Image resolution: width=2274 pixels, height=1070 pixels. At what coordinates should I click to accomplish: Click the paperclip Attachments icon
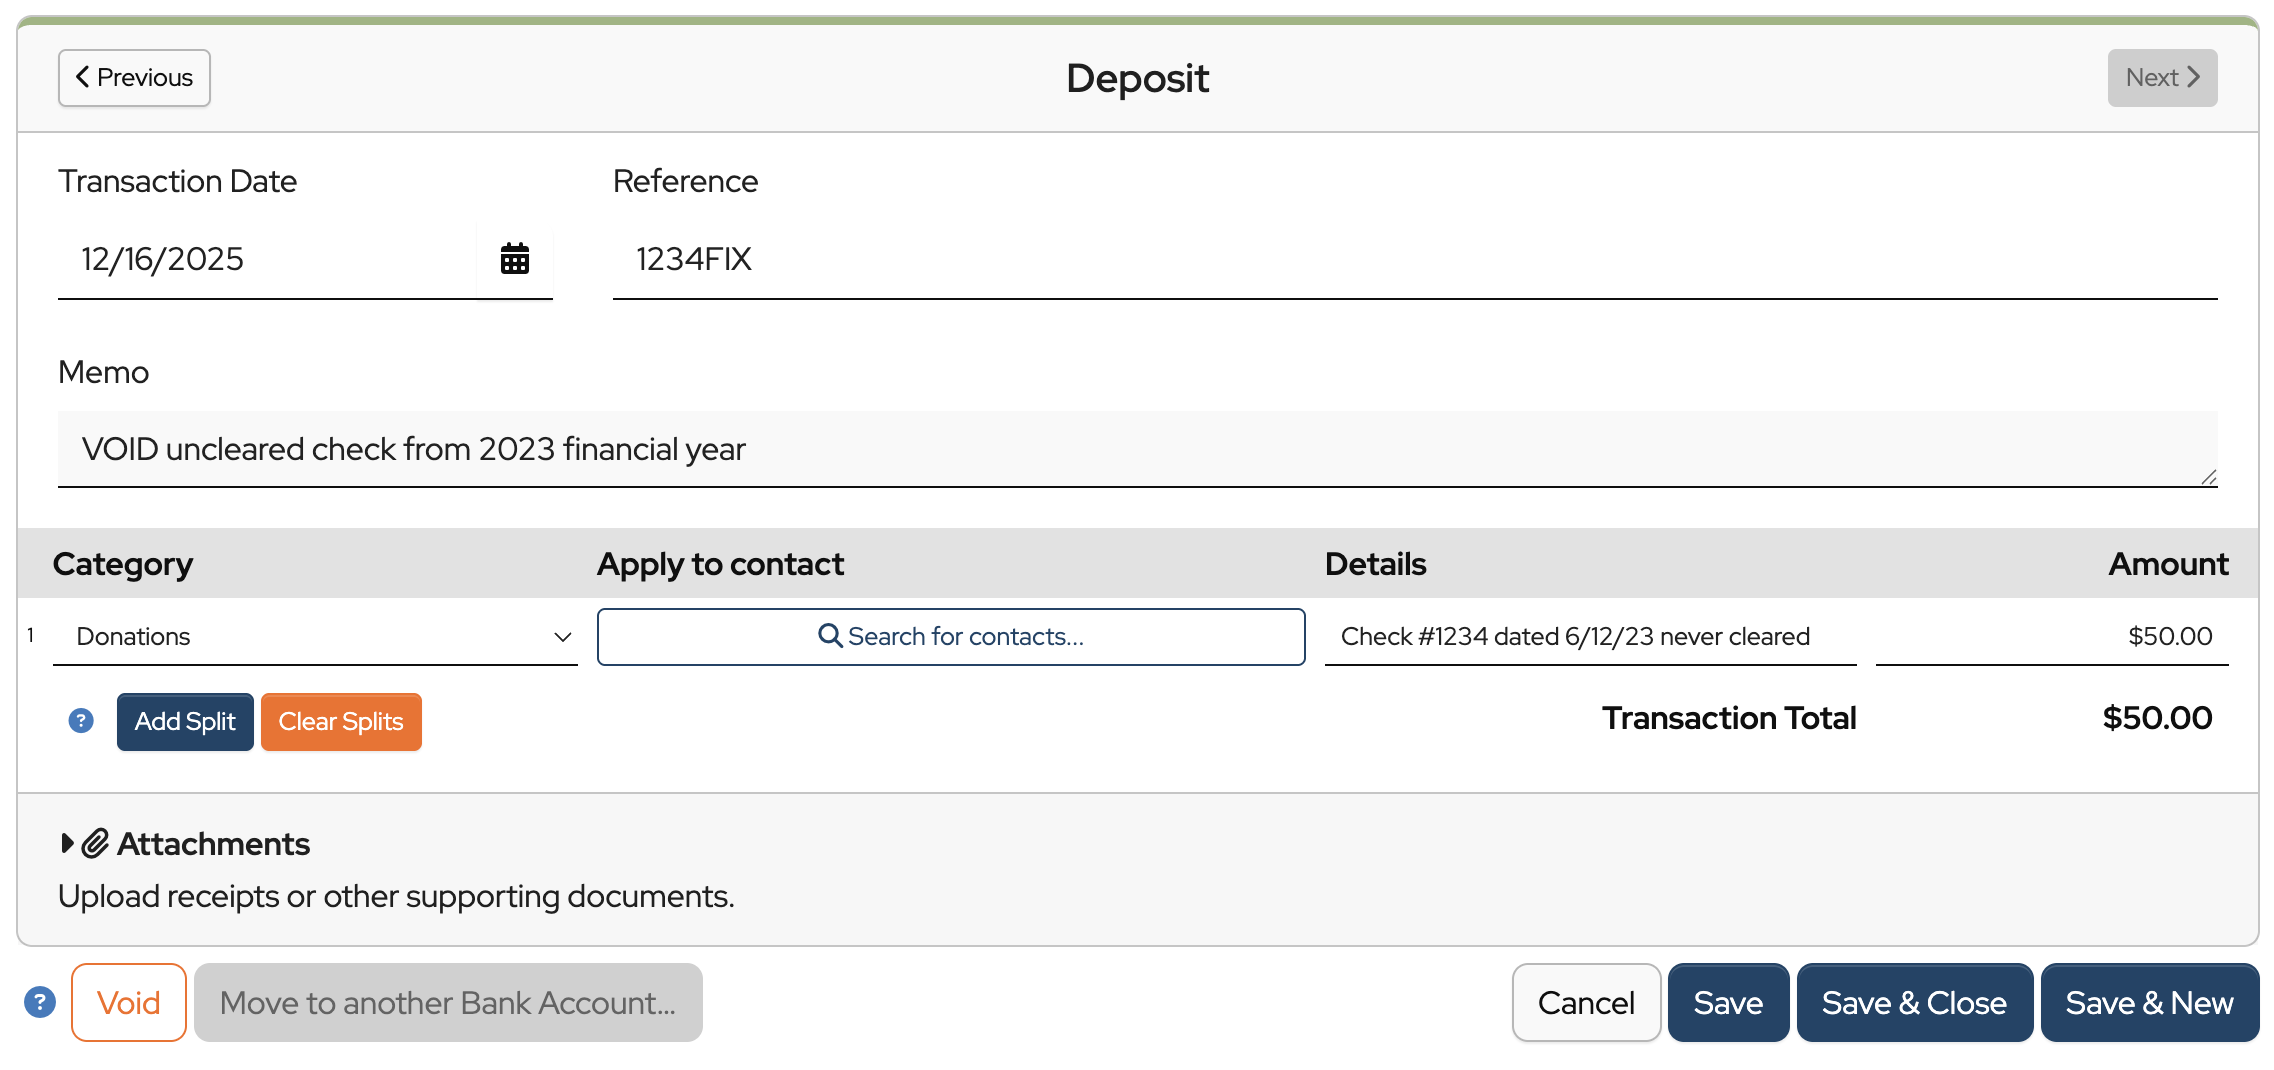[96, 844]
